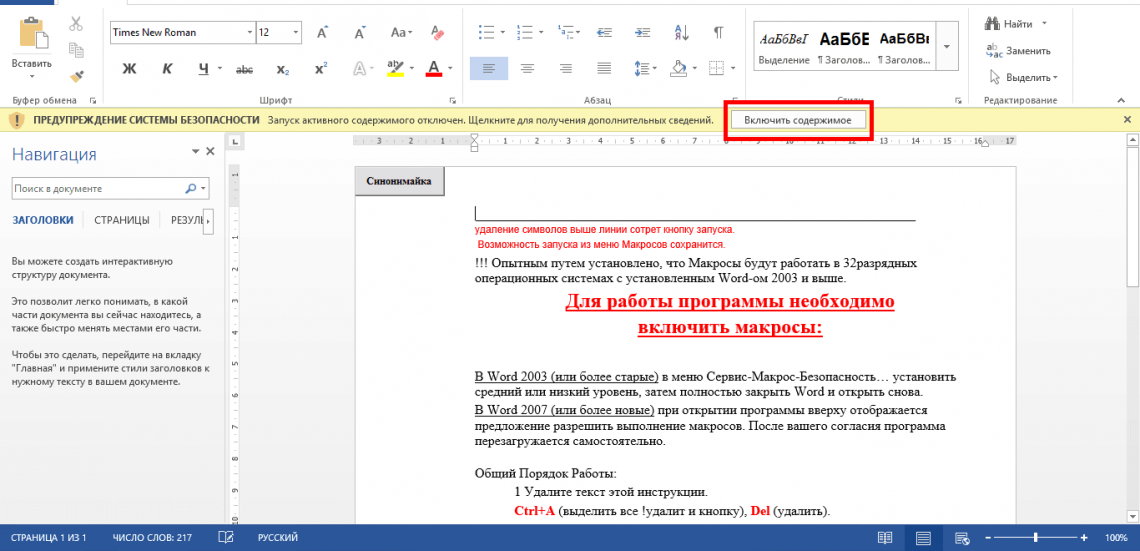Screen dimensions: 1140x551
Task: Click the Paste (Вставить) clipboard icon
Action: point(32,33)
